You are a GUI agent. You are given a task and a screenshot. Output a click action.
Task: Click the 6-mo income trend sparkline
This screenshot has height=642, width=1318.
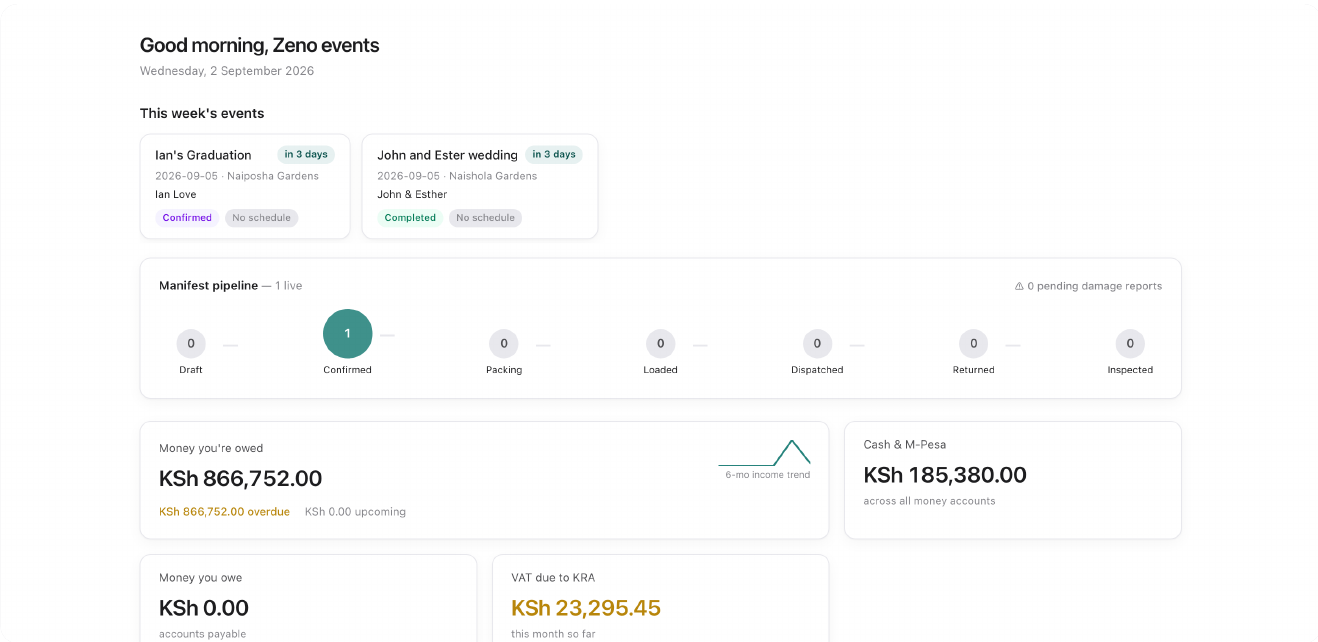(x=765, y=452)
